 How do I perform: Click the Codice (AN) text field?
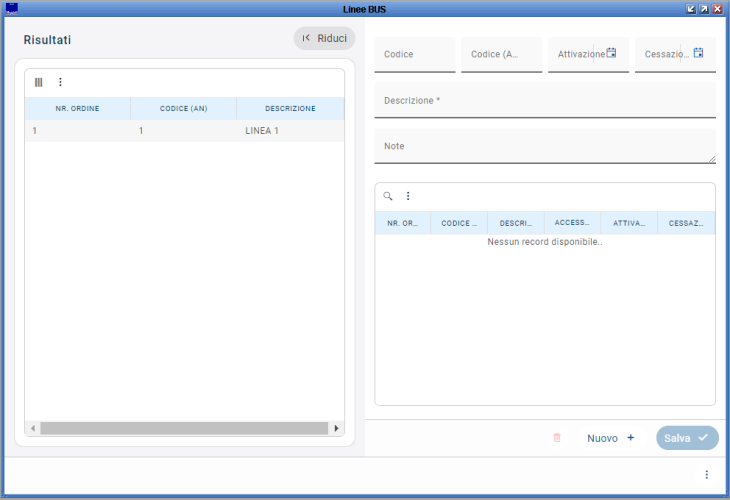[x=500, y=55]
